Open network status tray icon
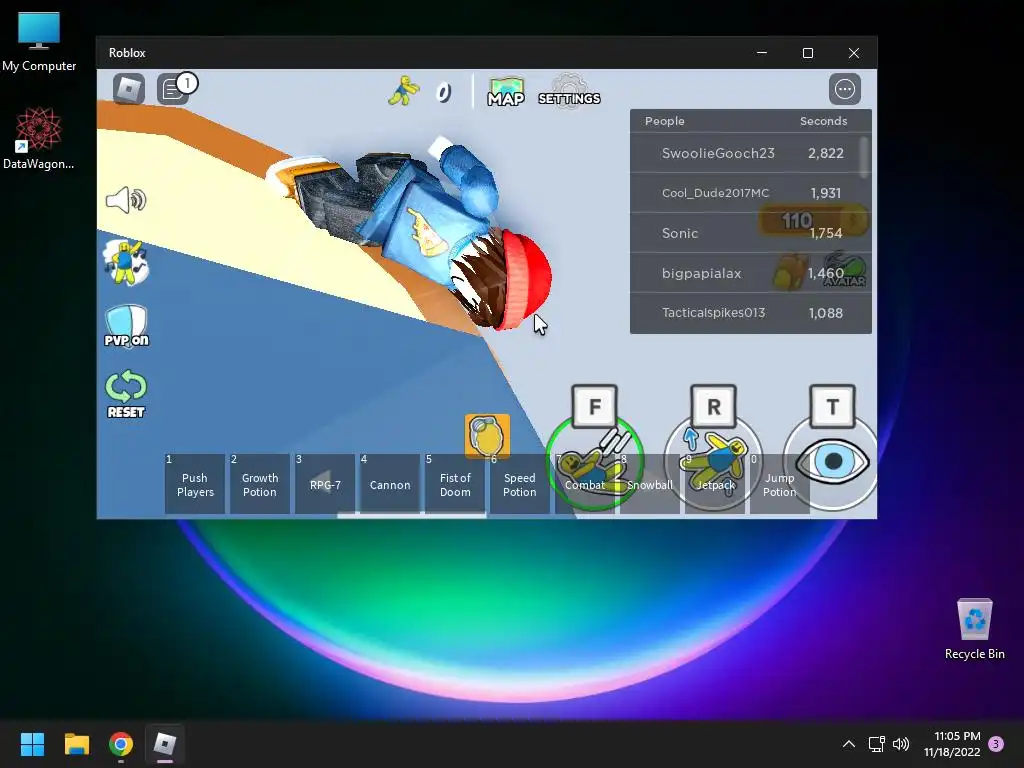Viewport: 1024px width, 768px height. point(876,744)
